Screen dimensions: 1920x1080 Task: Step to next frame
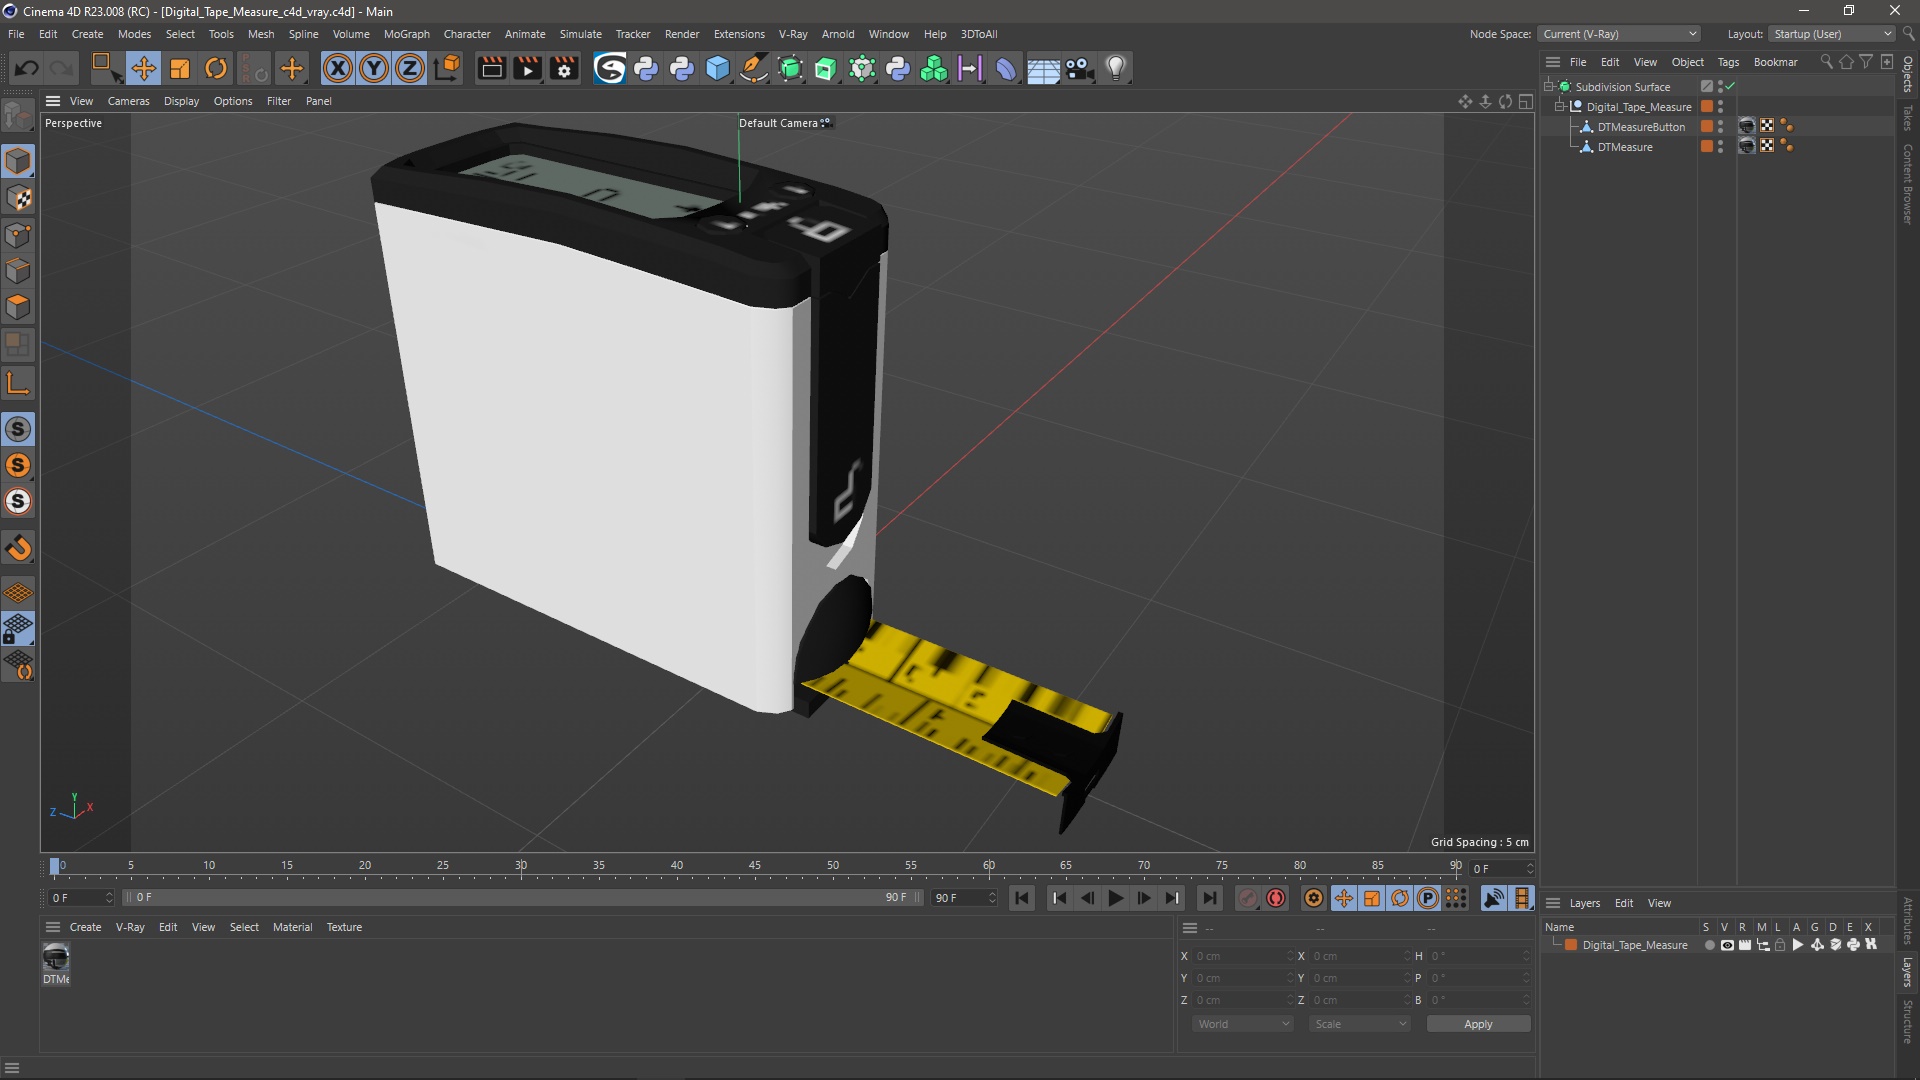pyautogui.click(x=1143, y=898)
